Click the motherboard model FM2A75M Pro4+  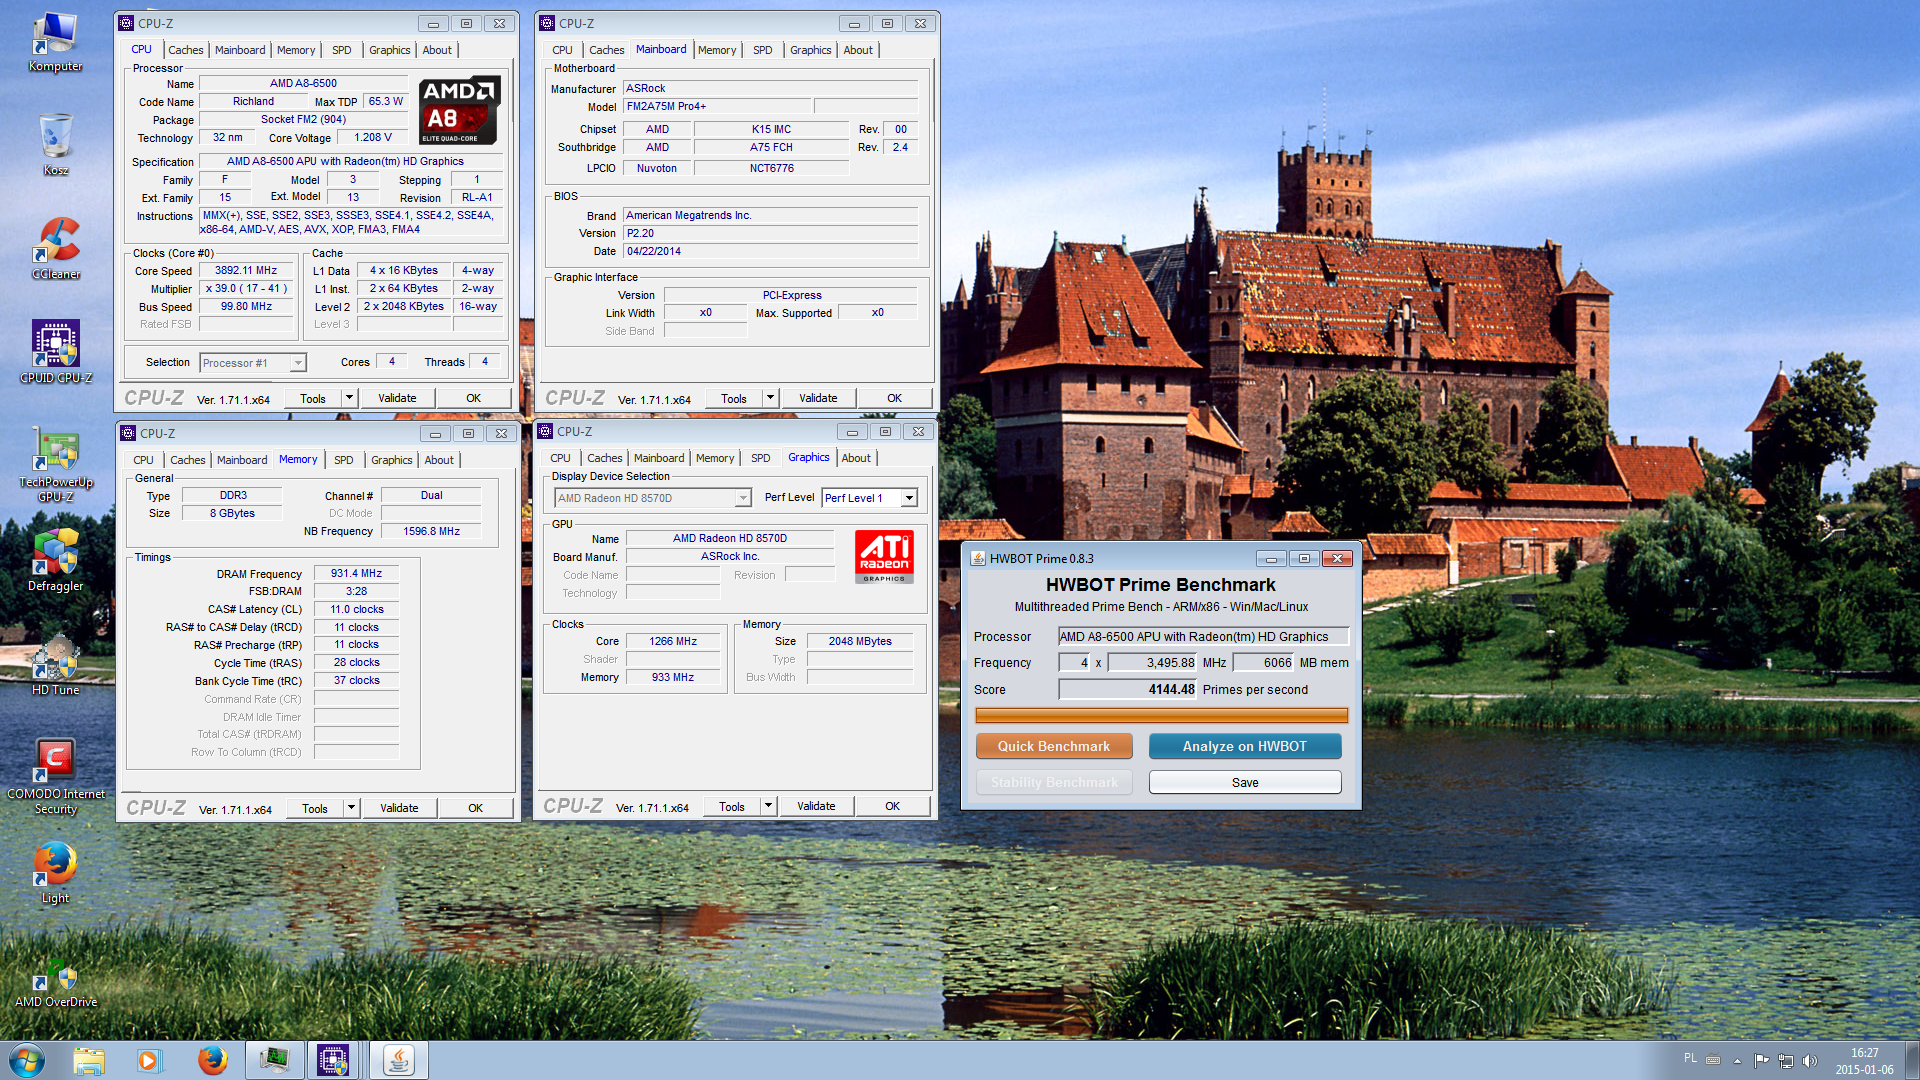pyautogui.click(x=716, y=106)
